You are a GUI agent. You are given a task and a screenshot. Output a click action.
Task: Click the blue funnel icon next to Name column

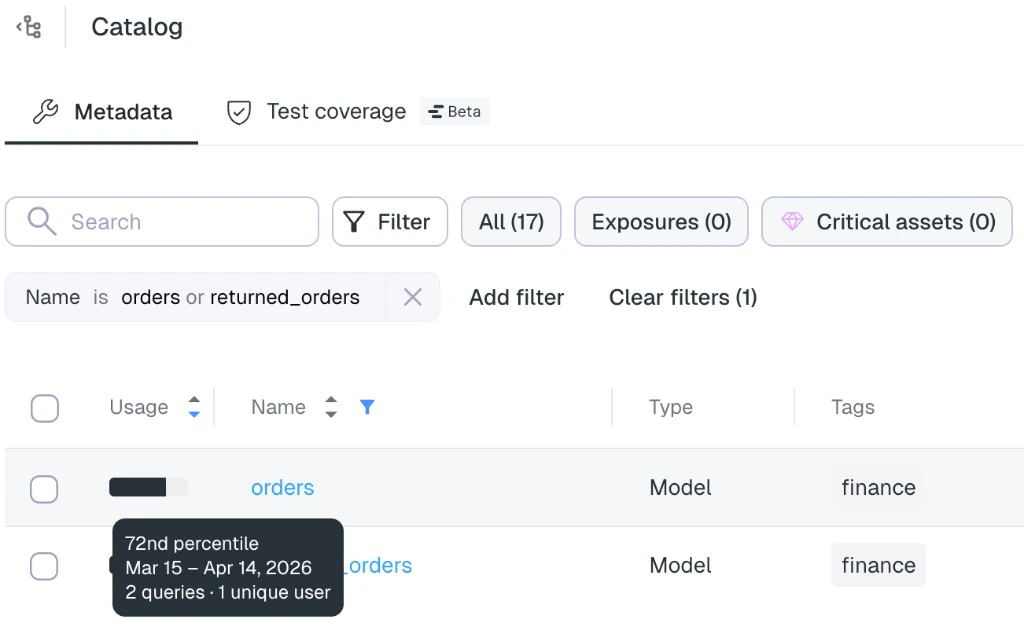tap(367, 407)
